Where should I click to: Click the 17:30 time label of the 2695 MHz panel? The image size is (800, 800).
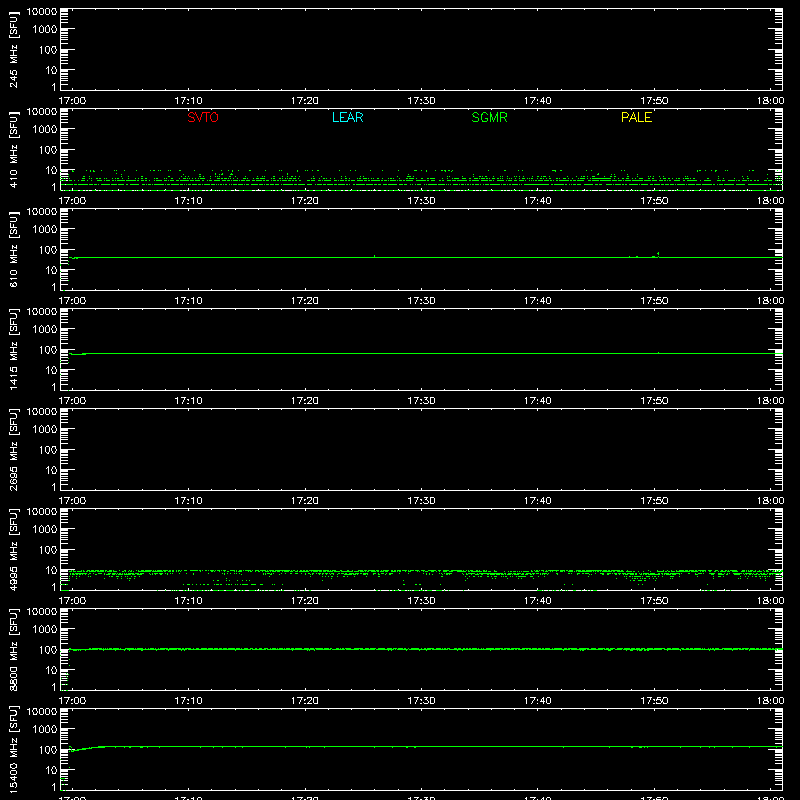click(x=421, y=501)
